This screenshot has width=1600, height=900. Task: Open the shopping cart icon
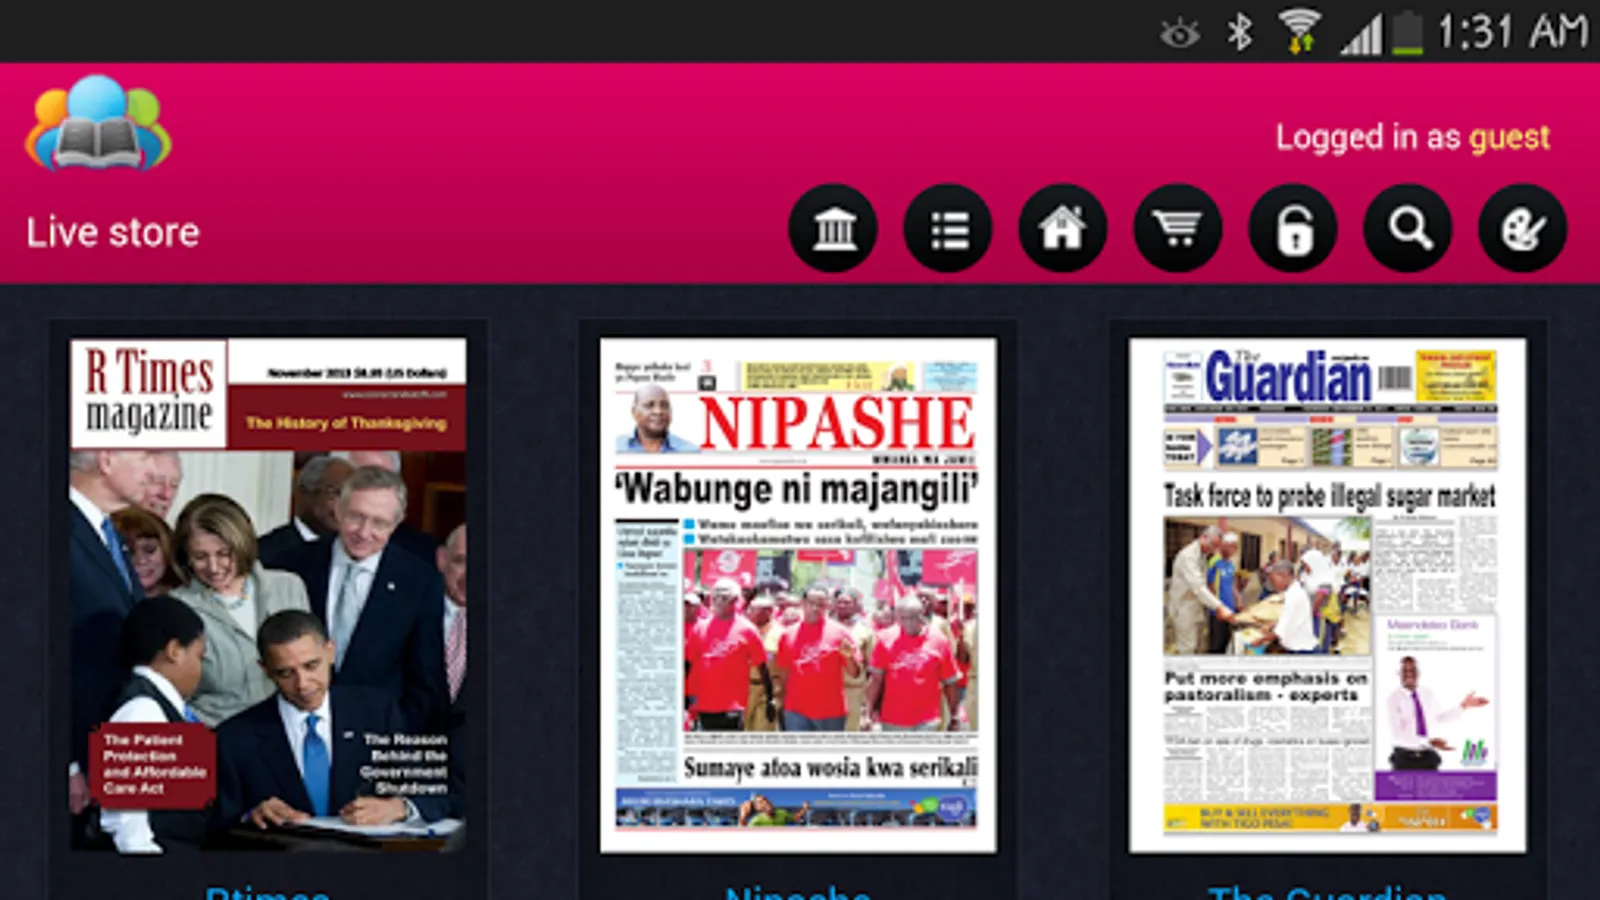1178,229
